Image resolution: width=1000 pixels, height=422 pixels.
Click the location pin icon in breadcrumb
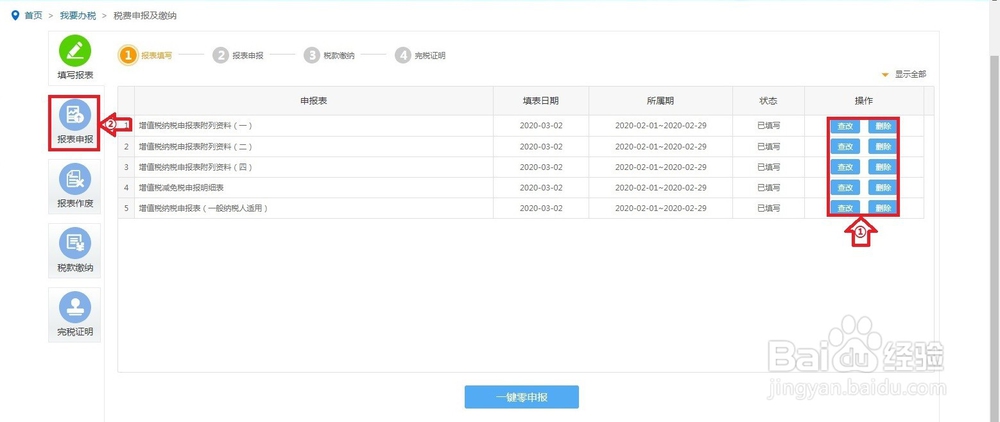(15, 15)
